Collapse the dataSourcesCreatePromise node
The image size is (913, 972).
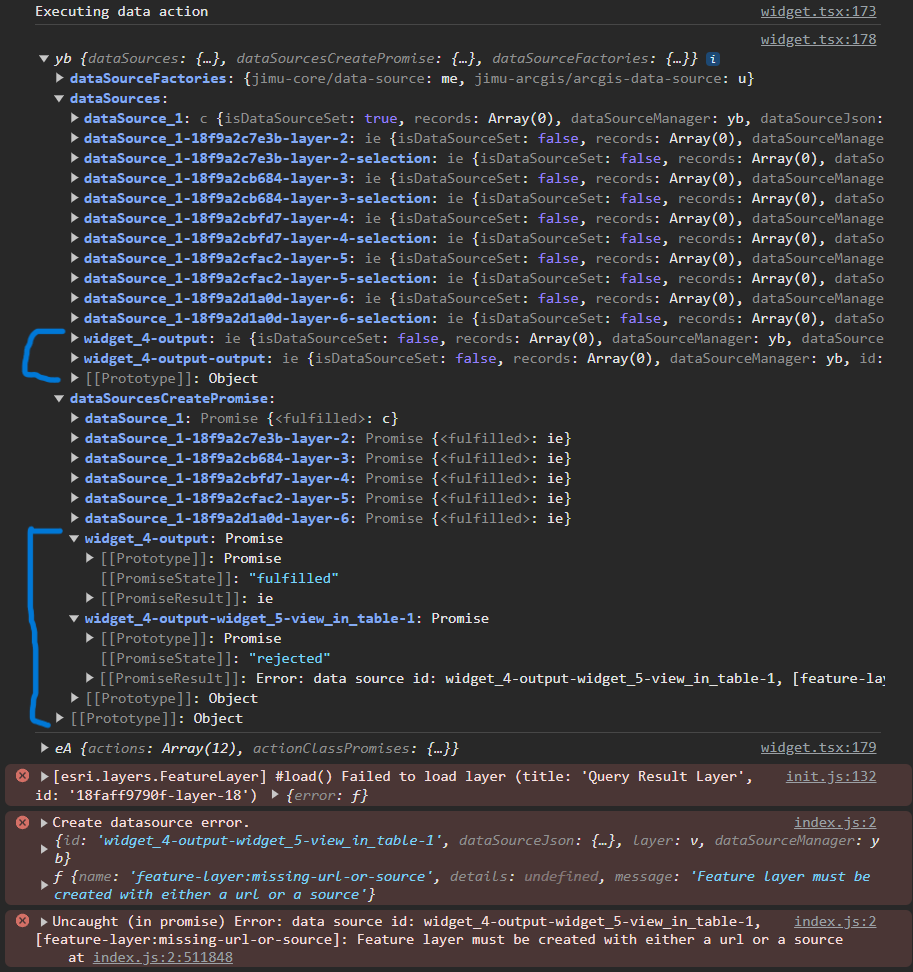coord(60,399)
